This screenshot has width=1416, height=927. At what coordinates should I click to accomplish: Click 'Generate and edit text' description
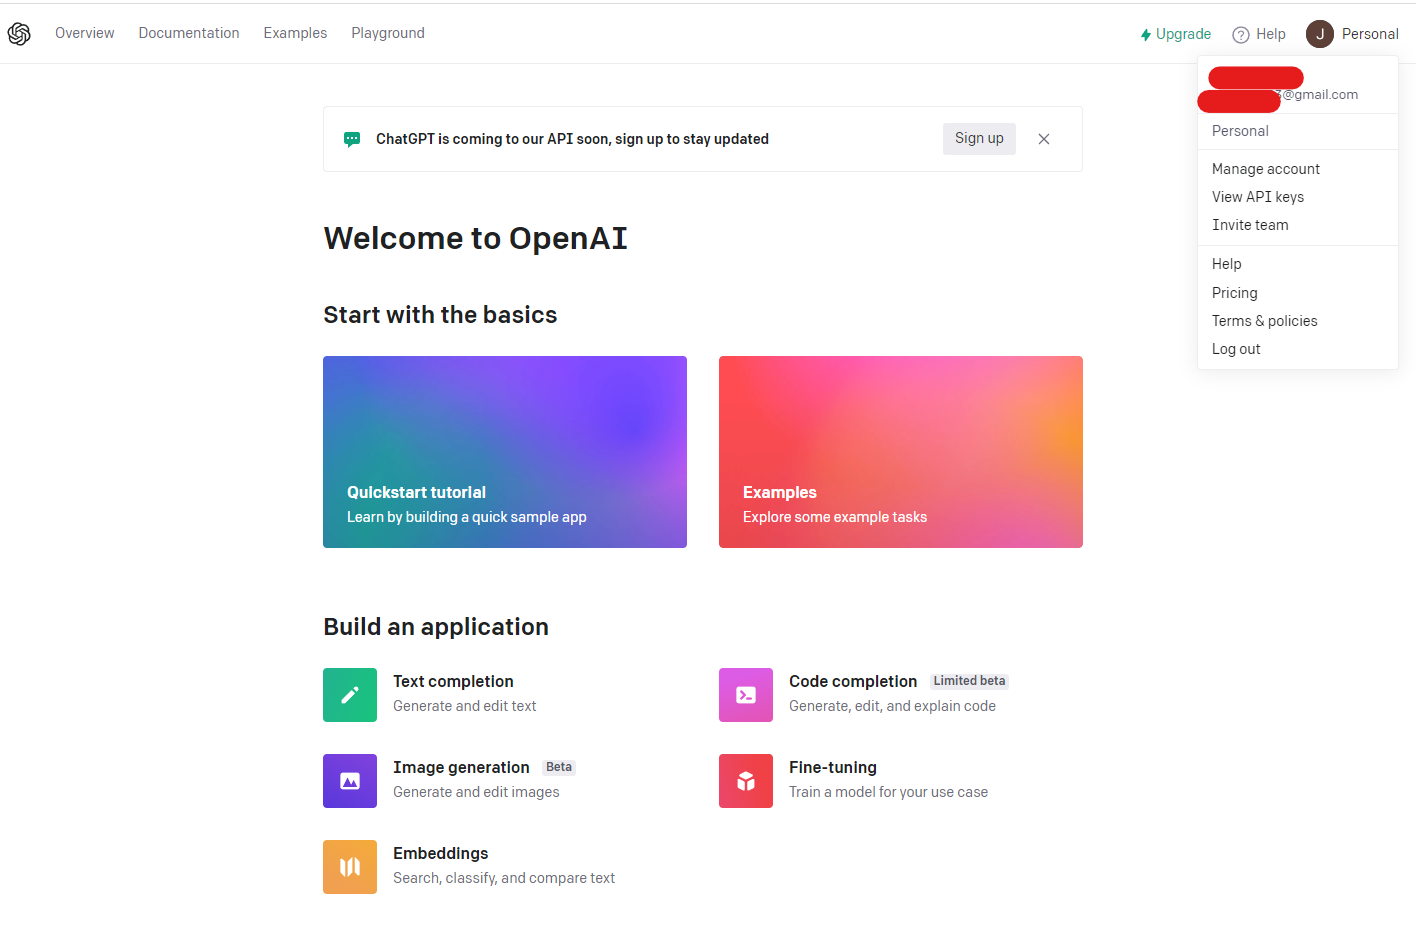point(465,706)
